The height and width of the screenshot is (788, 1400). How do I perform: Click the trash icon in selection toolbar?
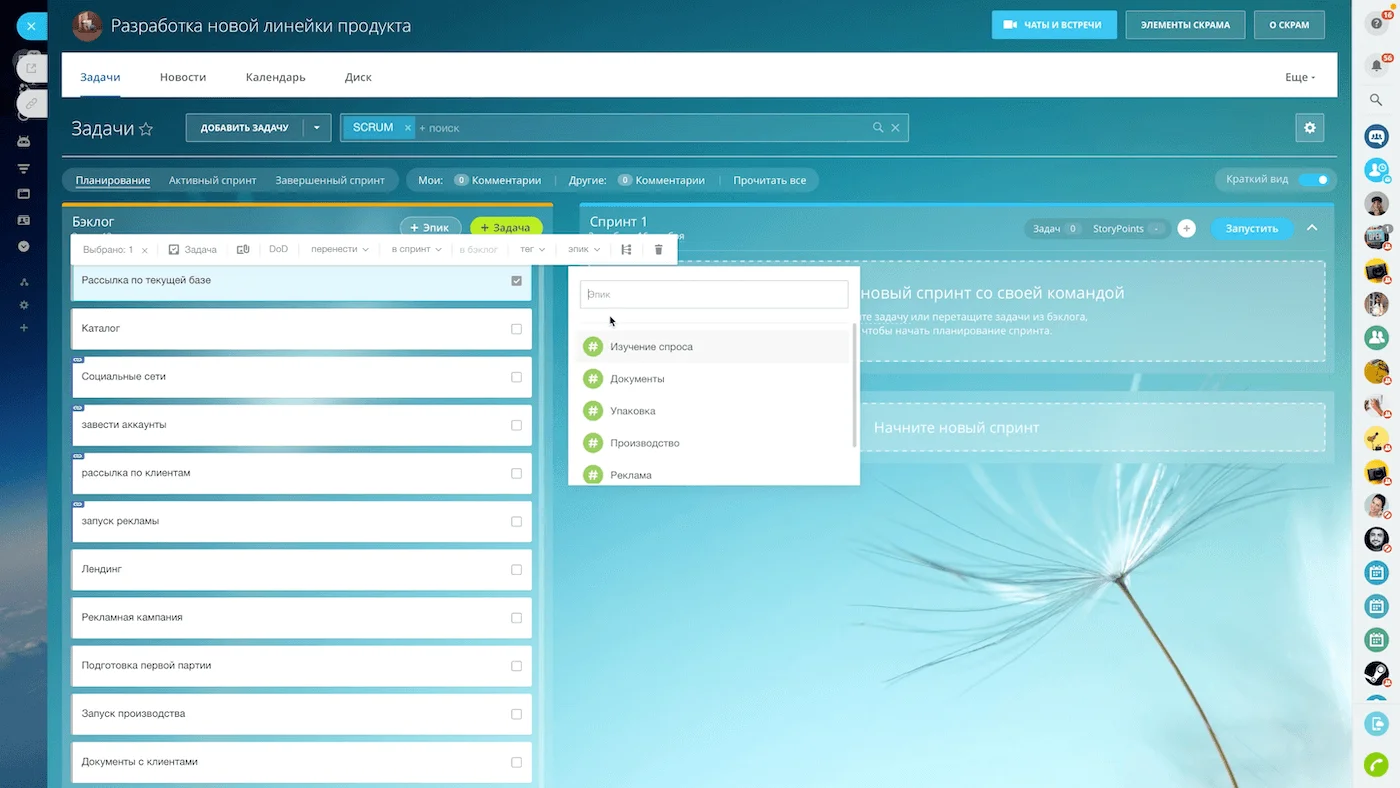pyautogui.click(x=658, y=250)
